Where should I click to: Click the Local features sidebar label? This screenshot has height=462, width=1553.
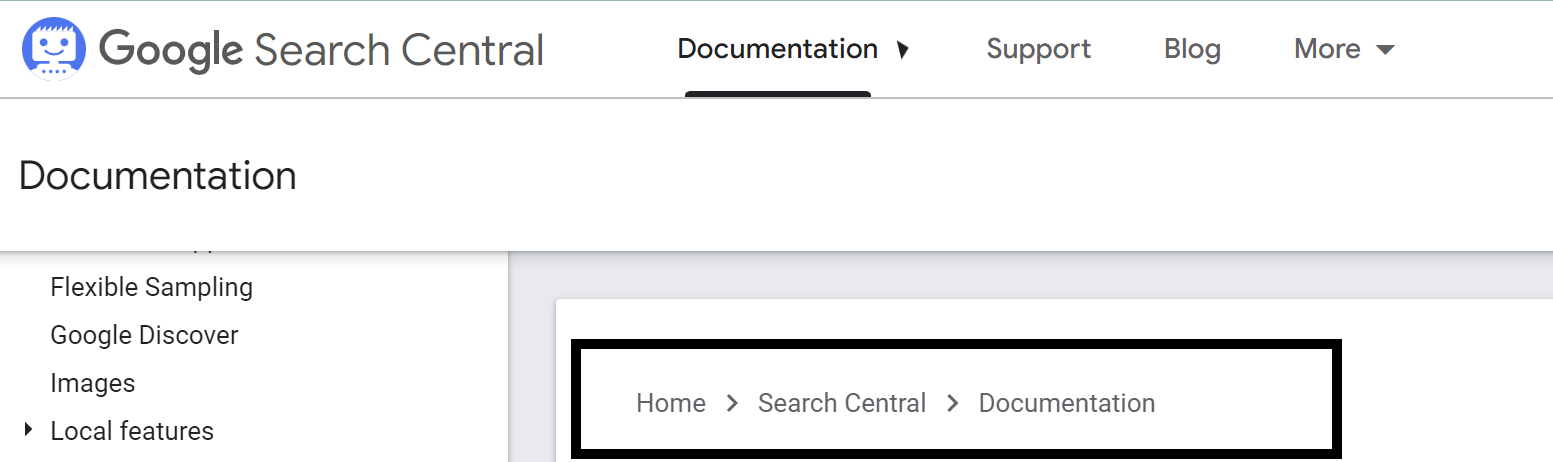tap(132, 431)
